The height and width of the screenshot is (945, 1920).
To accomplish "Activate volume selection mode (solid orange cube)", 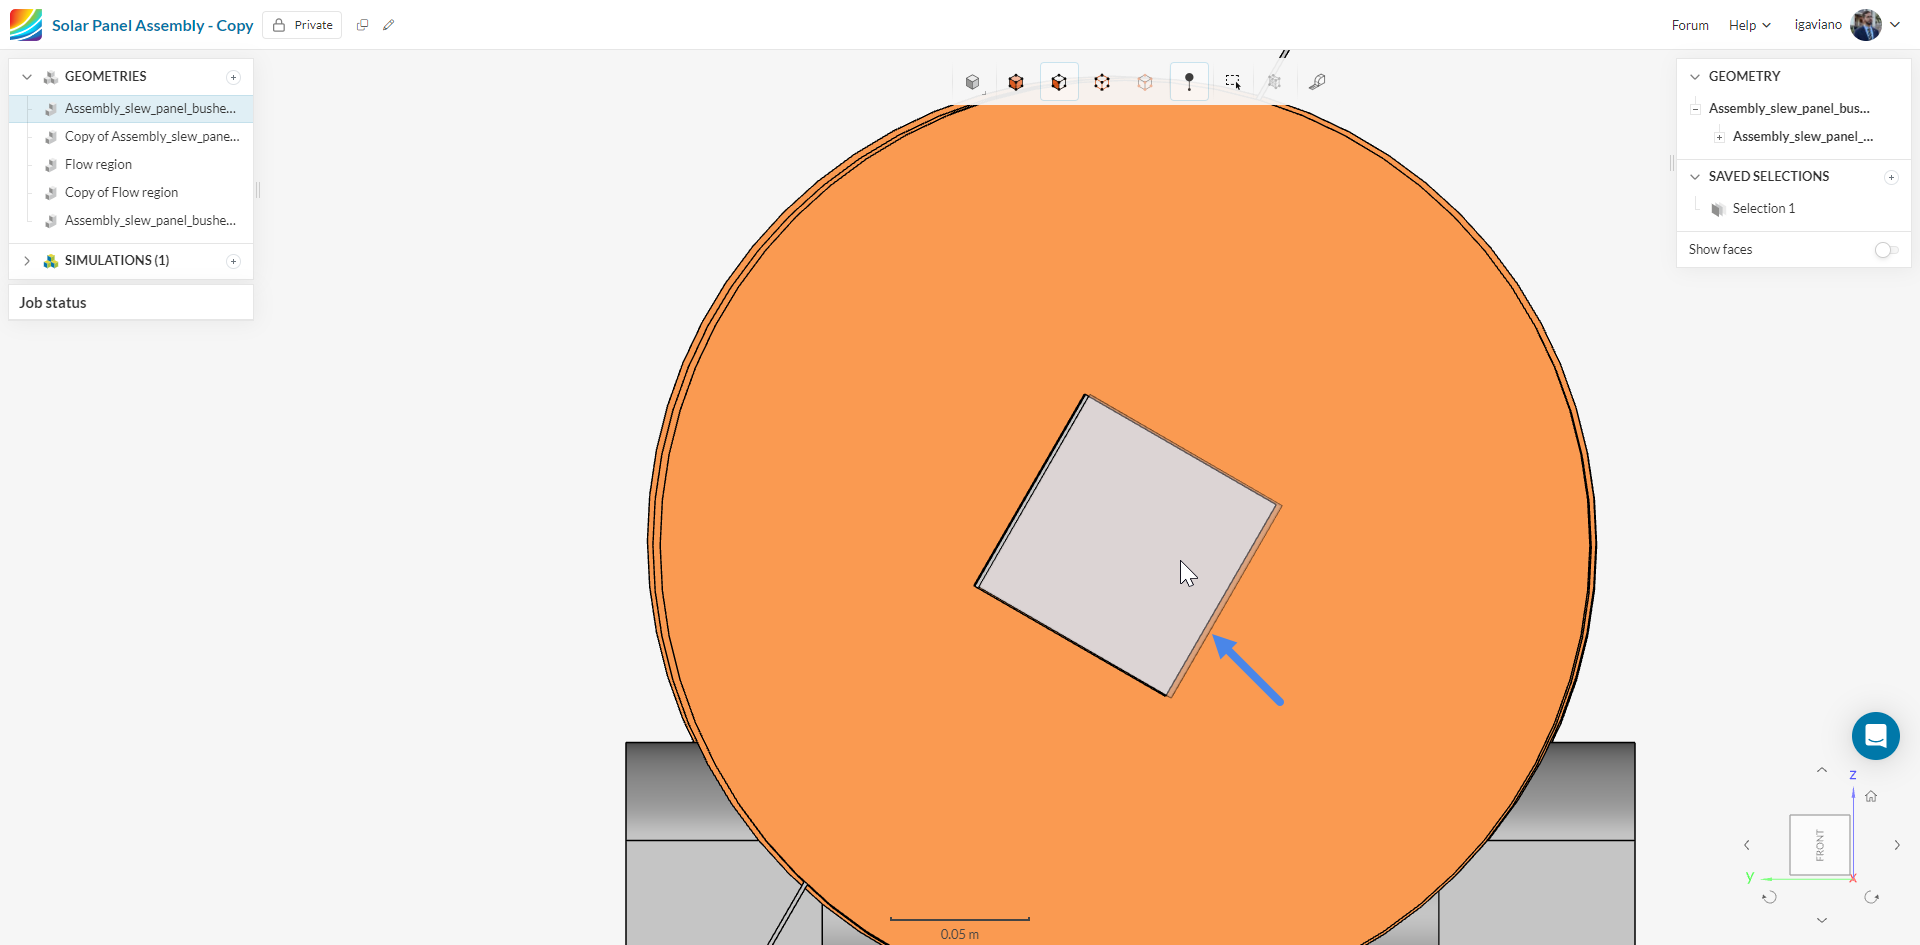I will [x=1016, y=82].
